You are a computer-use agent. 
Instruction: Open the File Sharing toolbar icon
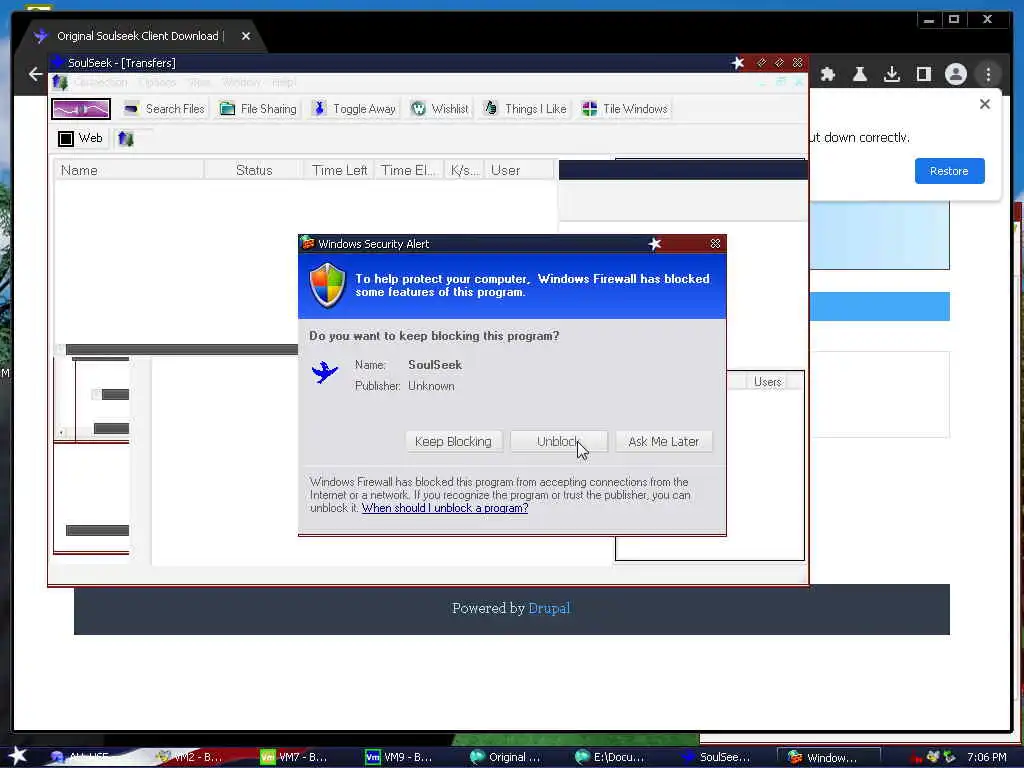coord(227,109)
